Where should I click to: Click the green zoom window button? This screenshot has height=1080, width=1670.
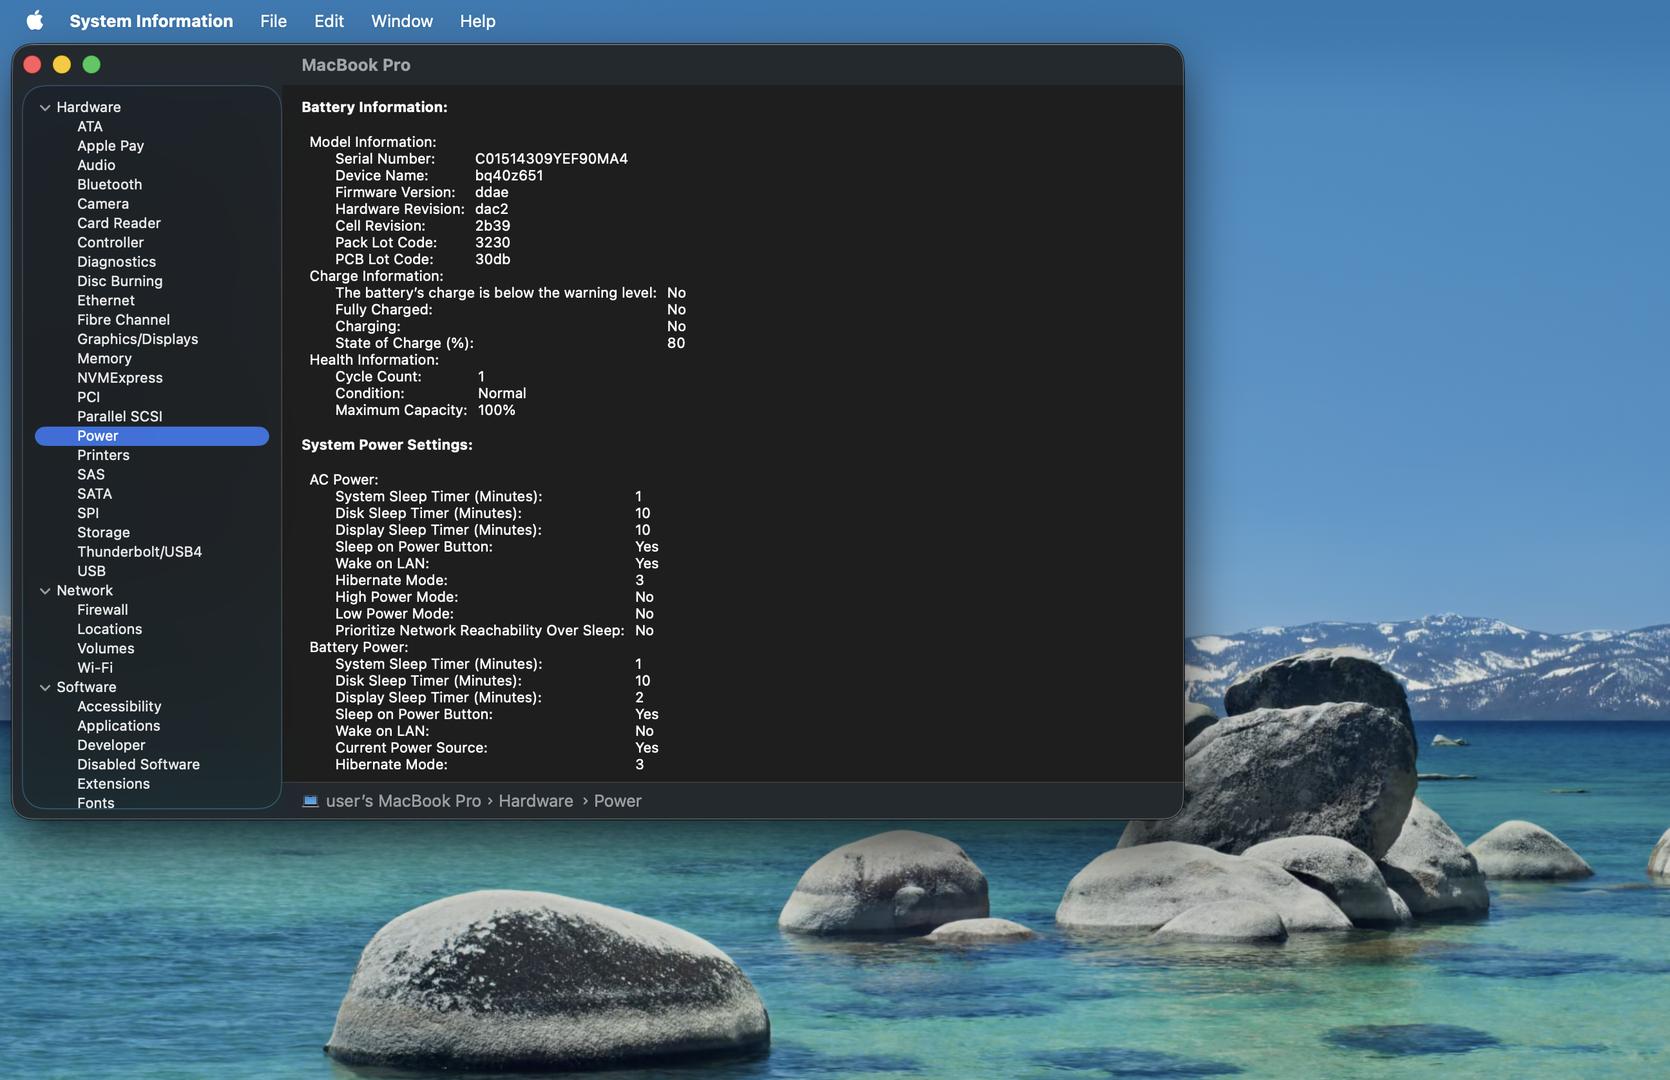[x=91, y=65]
